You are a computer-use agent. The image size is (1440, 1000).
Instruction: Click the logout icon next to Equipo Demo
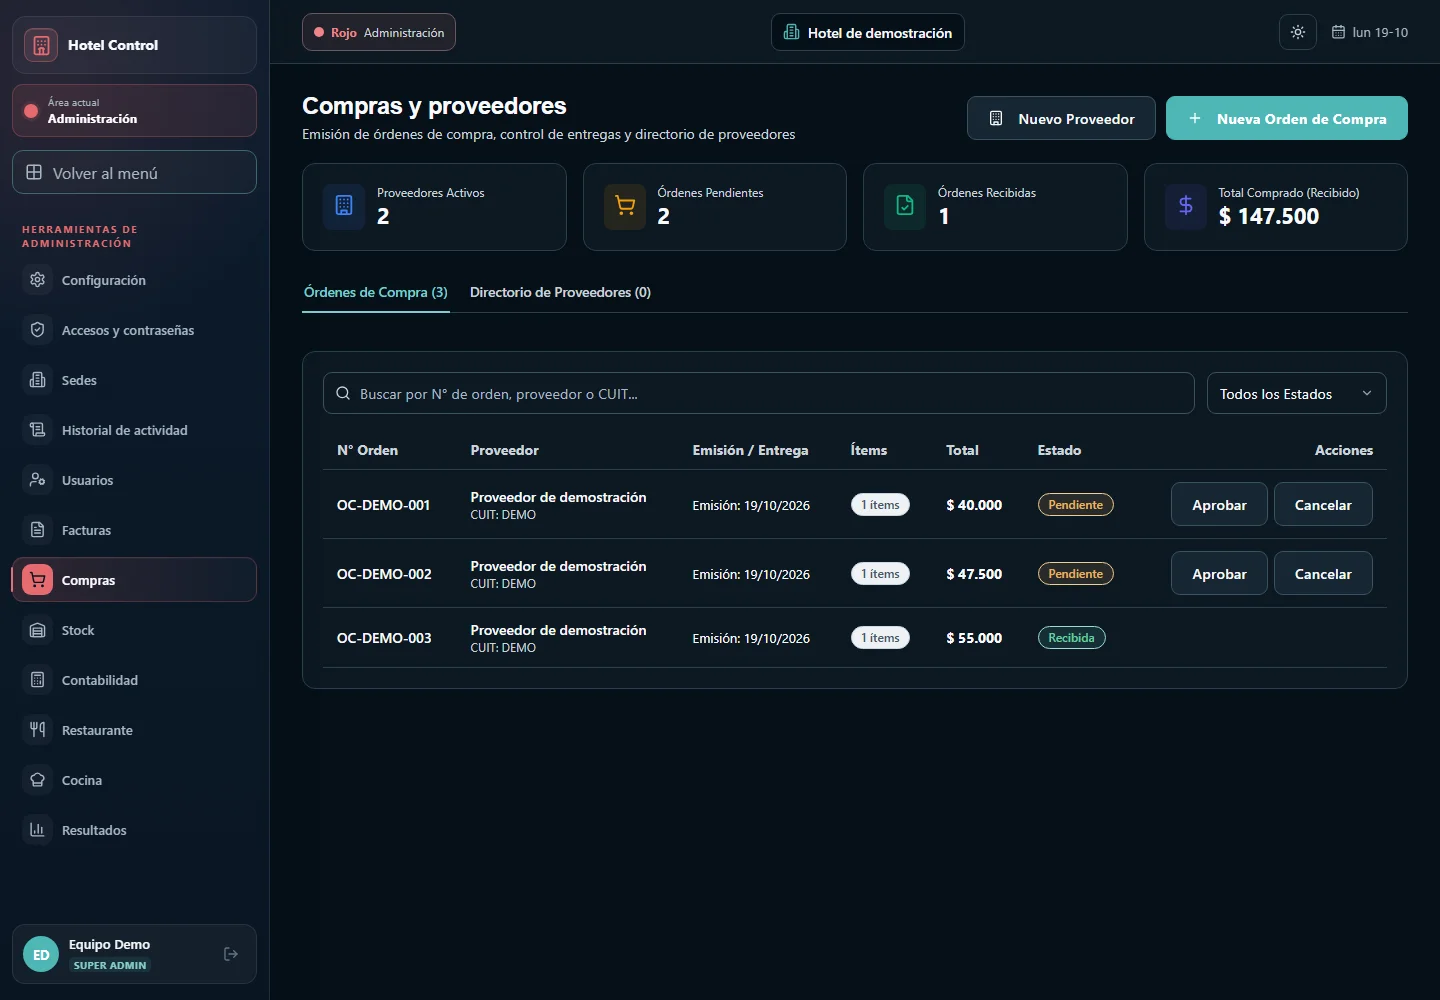(231, 954)
